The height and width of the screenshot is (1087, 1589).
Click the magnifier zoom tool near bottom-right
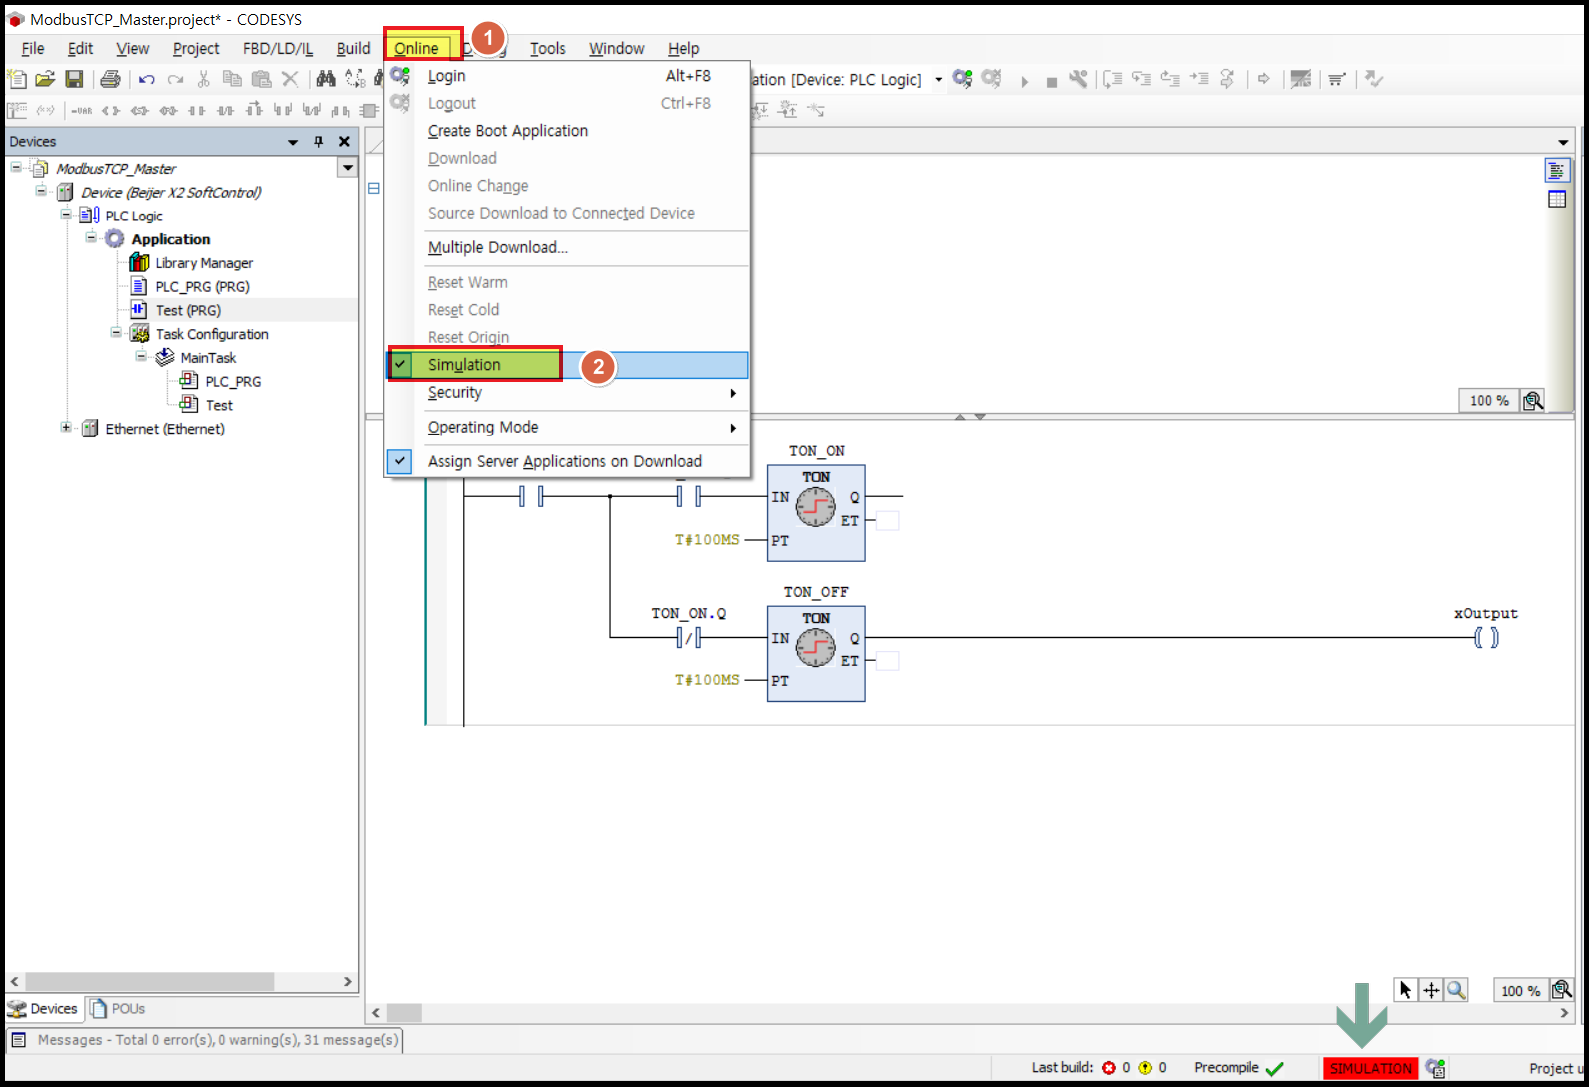click(1456, 990)
